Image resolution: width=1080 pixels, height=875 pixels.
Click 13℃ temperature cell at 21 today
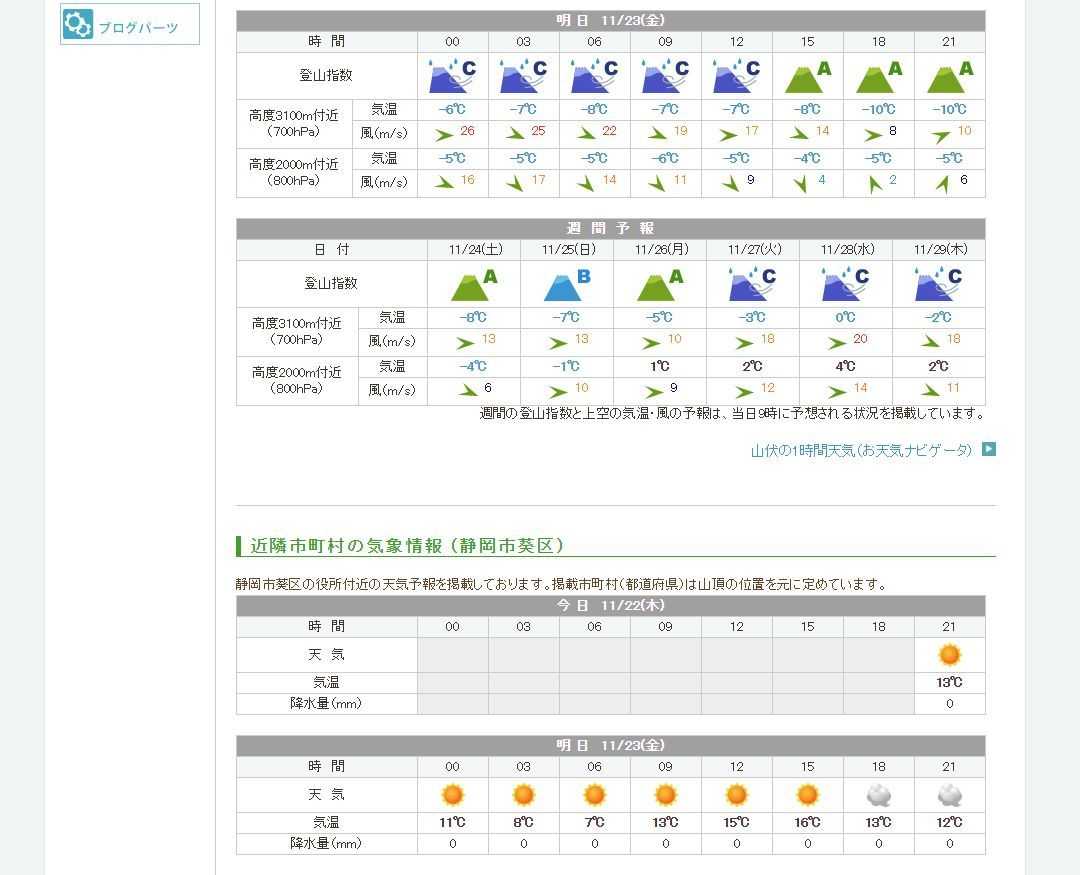coord(949,682)
